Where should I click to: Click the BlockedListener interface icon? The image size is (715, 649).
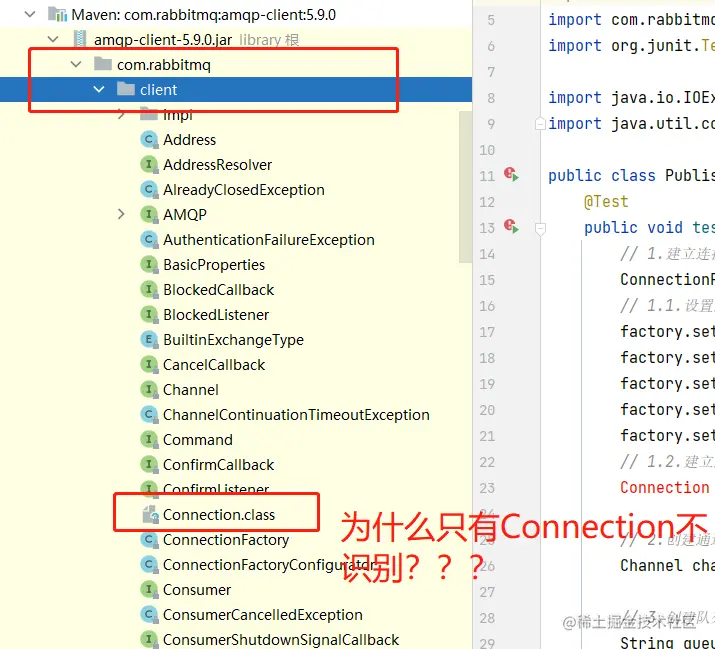(x=149, y=314)
